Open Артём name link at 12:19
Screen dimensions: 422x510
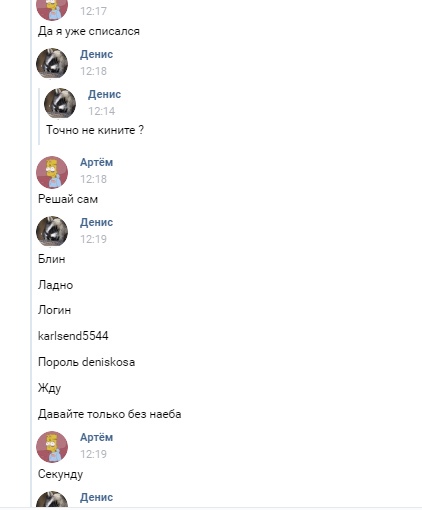tap(96, 437)
